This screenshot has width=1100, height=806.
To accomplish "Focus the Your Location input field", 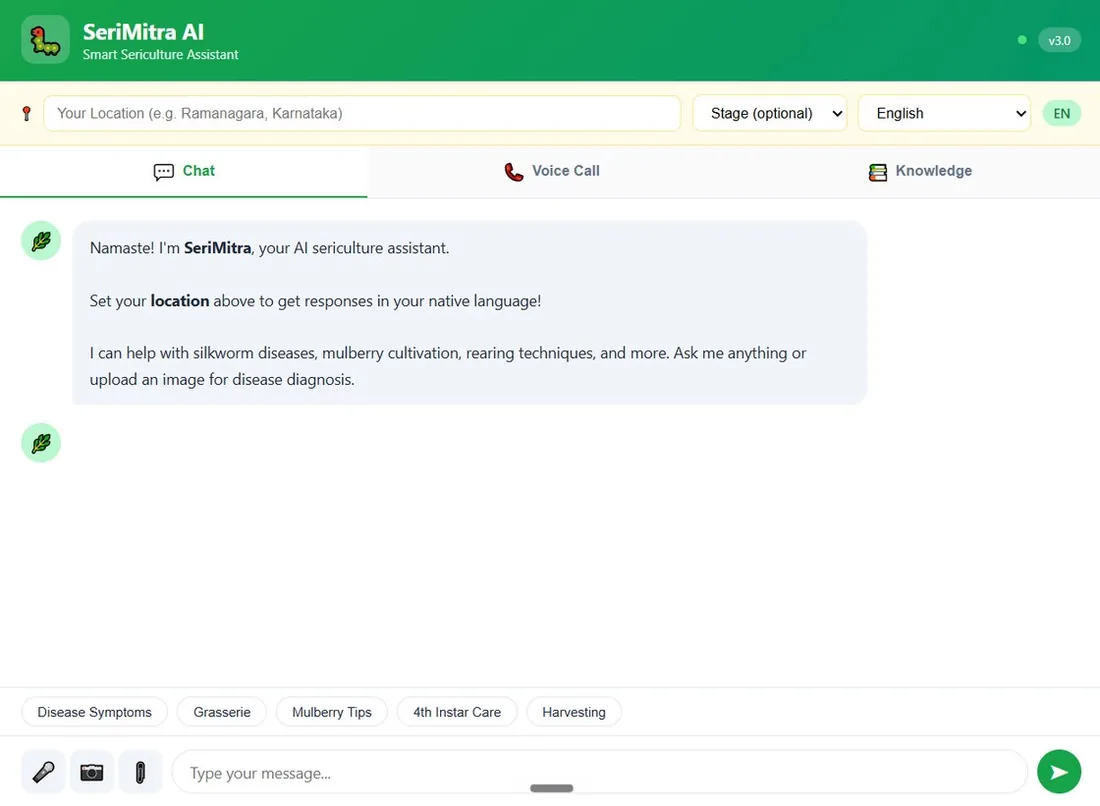I will (x=362, y=114).
